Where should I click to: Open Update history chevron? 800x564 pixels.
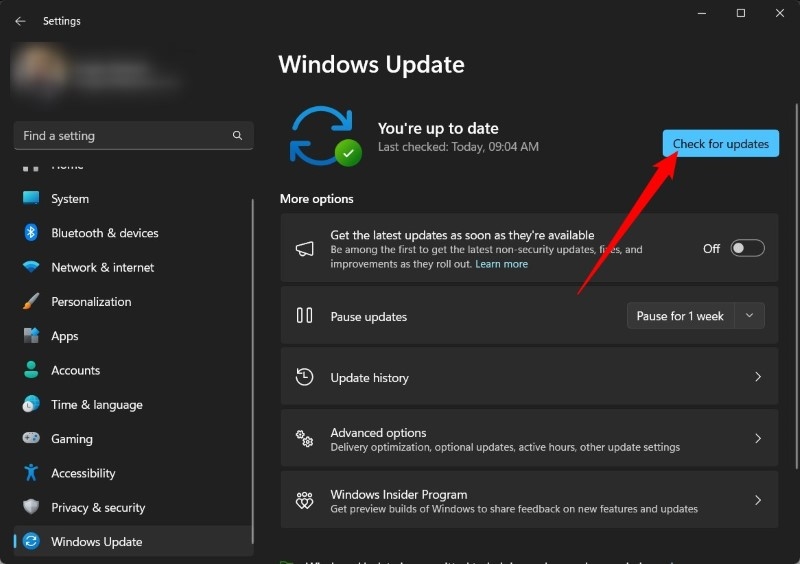[x=757, y=378]
